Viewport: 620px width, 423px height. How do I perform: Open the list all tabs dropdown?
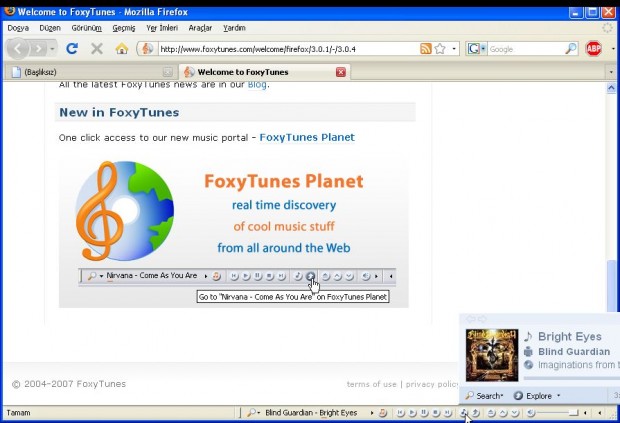tap(611, 72)
